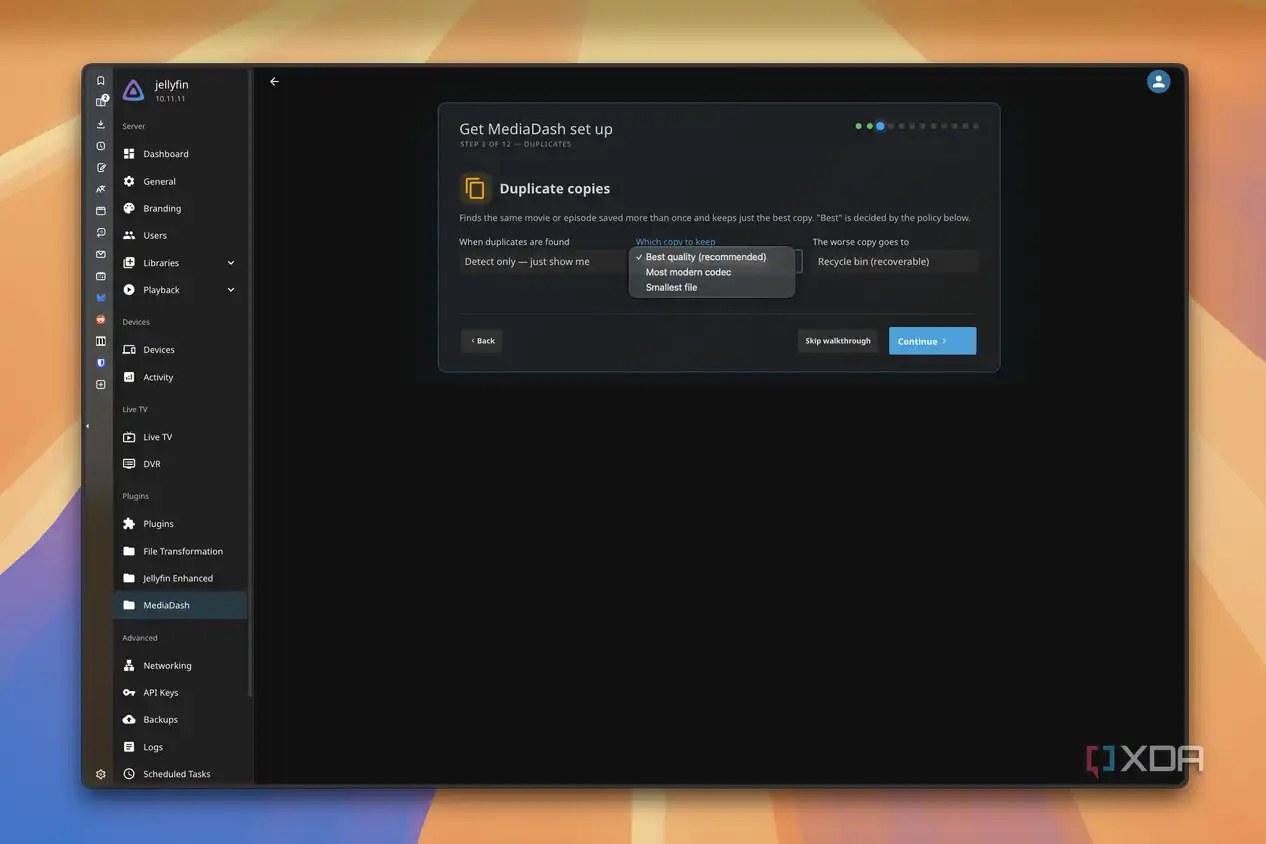
Task: Open the Bitwarden shield web panel
Action: pos(101,363)
